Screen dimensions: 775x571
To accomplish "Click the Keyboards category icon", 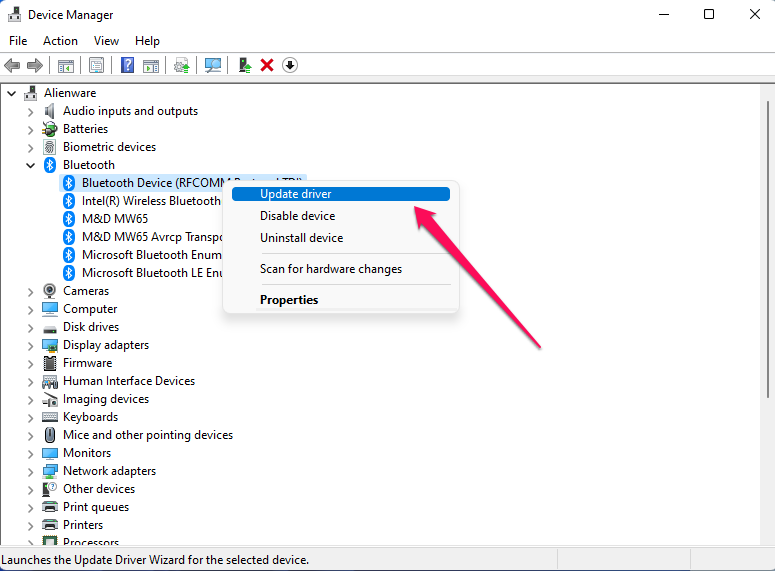I will pos(50,417).
